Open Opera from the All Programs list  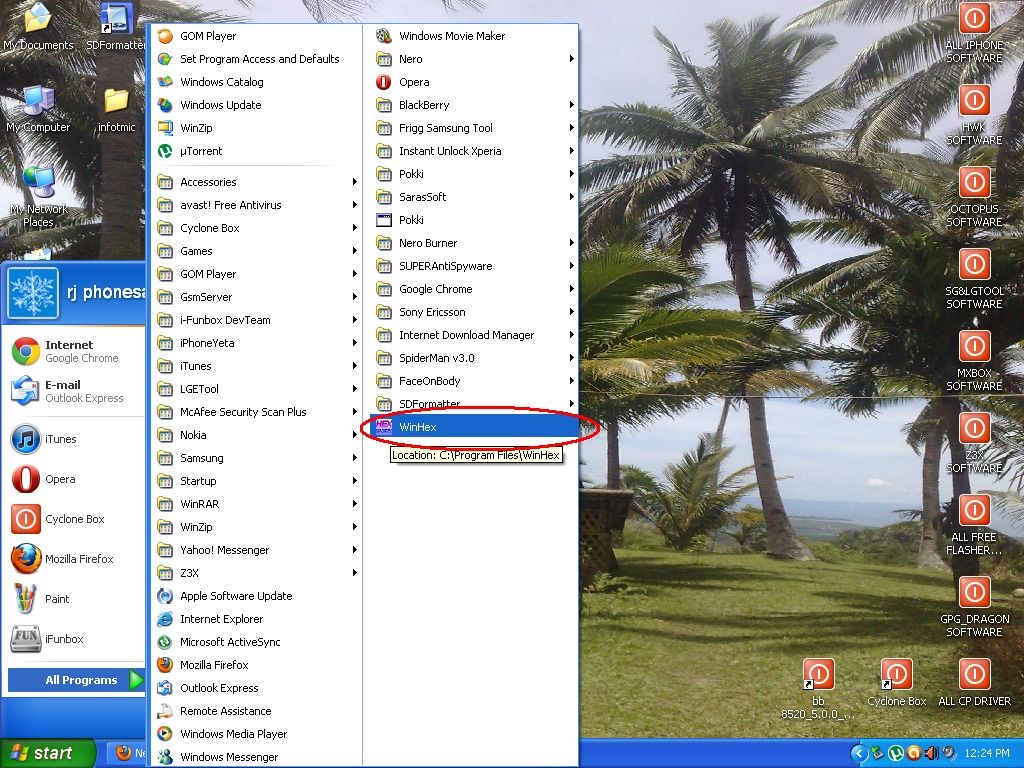[474, 82]
